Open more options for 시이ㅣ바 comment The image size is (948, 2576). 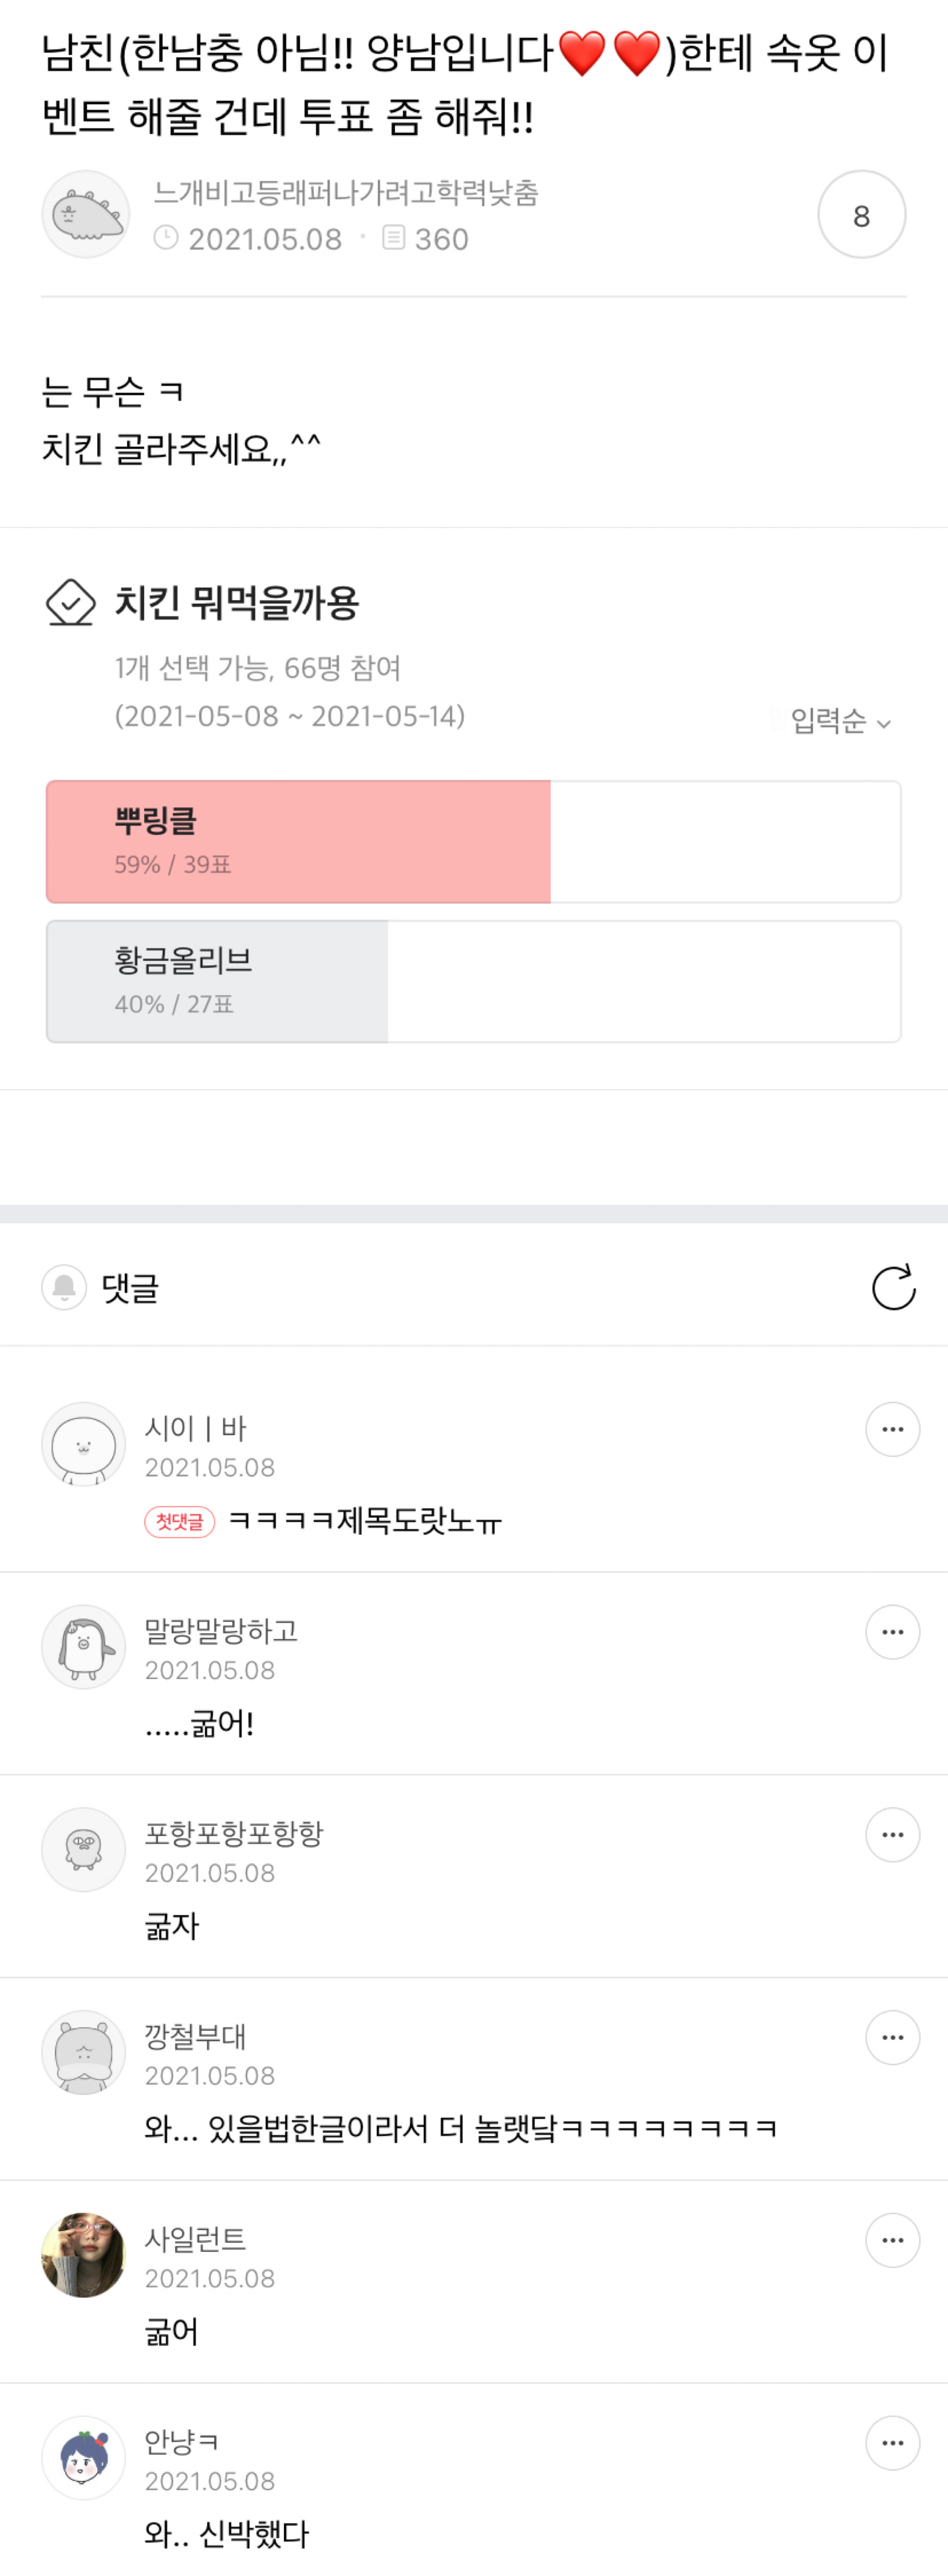[892, 1429]
